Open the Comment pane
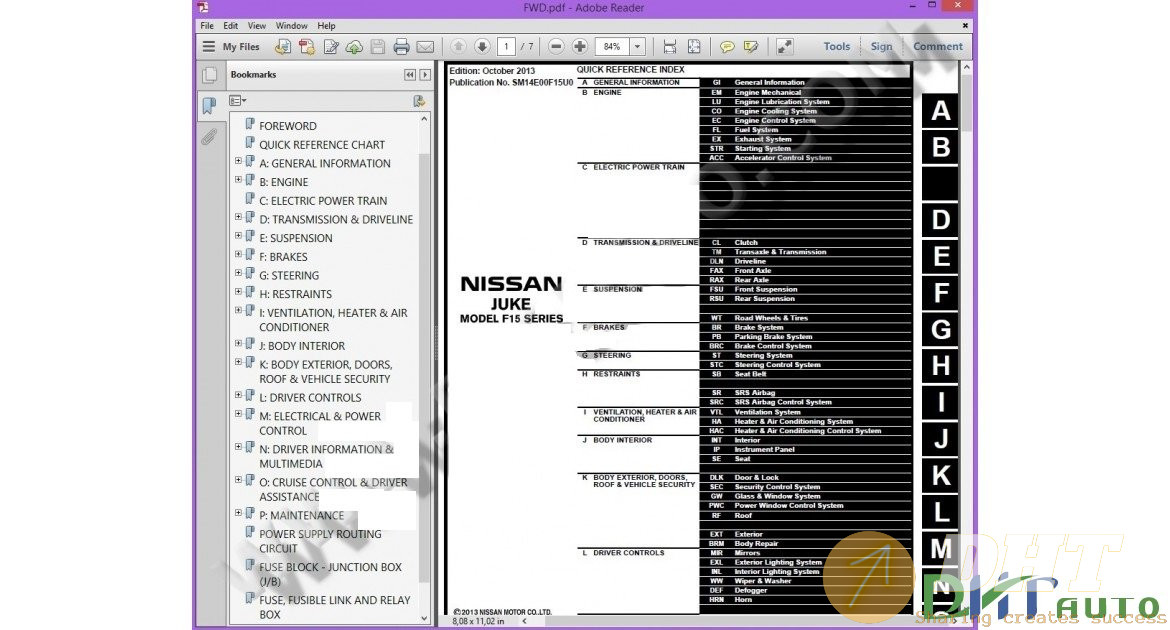Image resolution: width=1170 pixels, height=630 pixels. 938,46
